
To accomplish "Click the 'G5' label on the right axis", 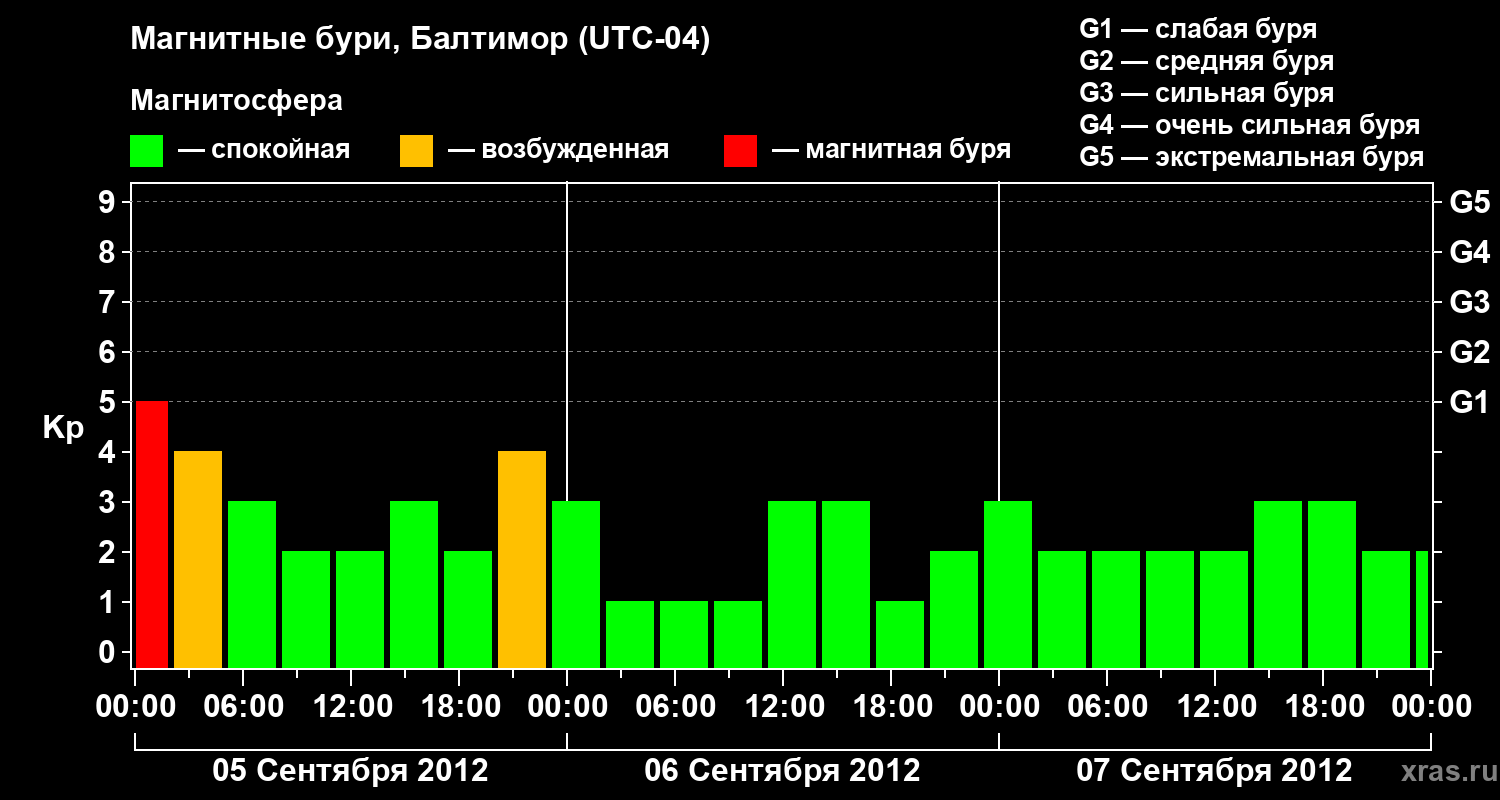I will (x=1469, y=202).
